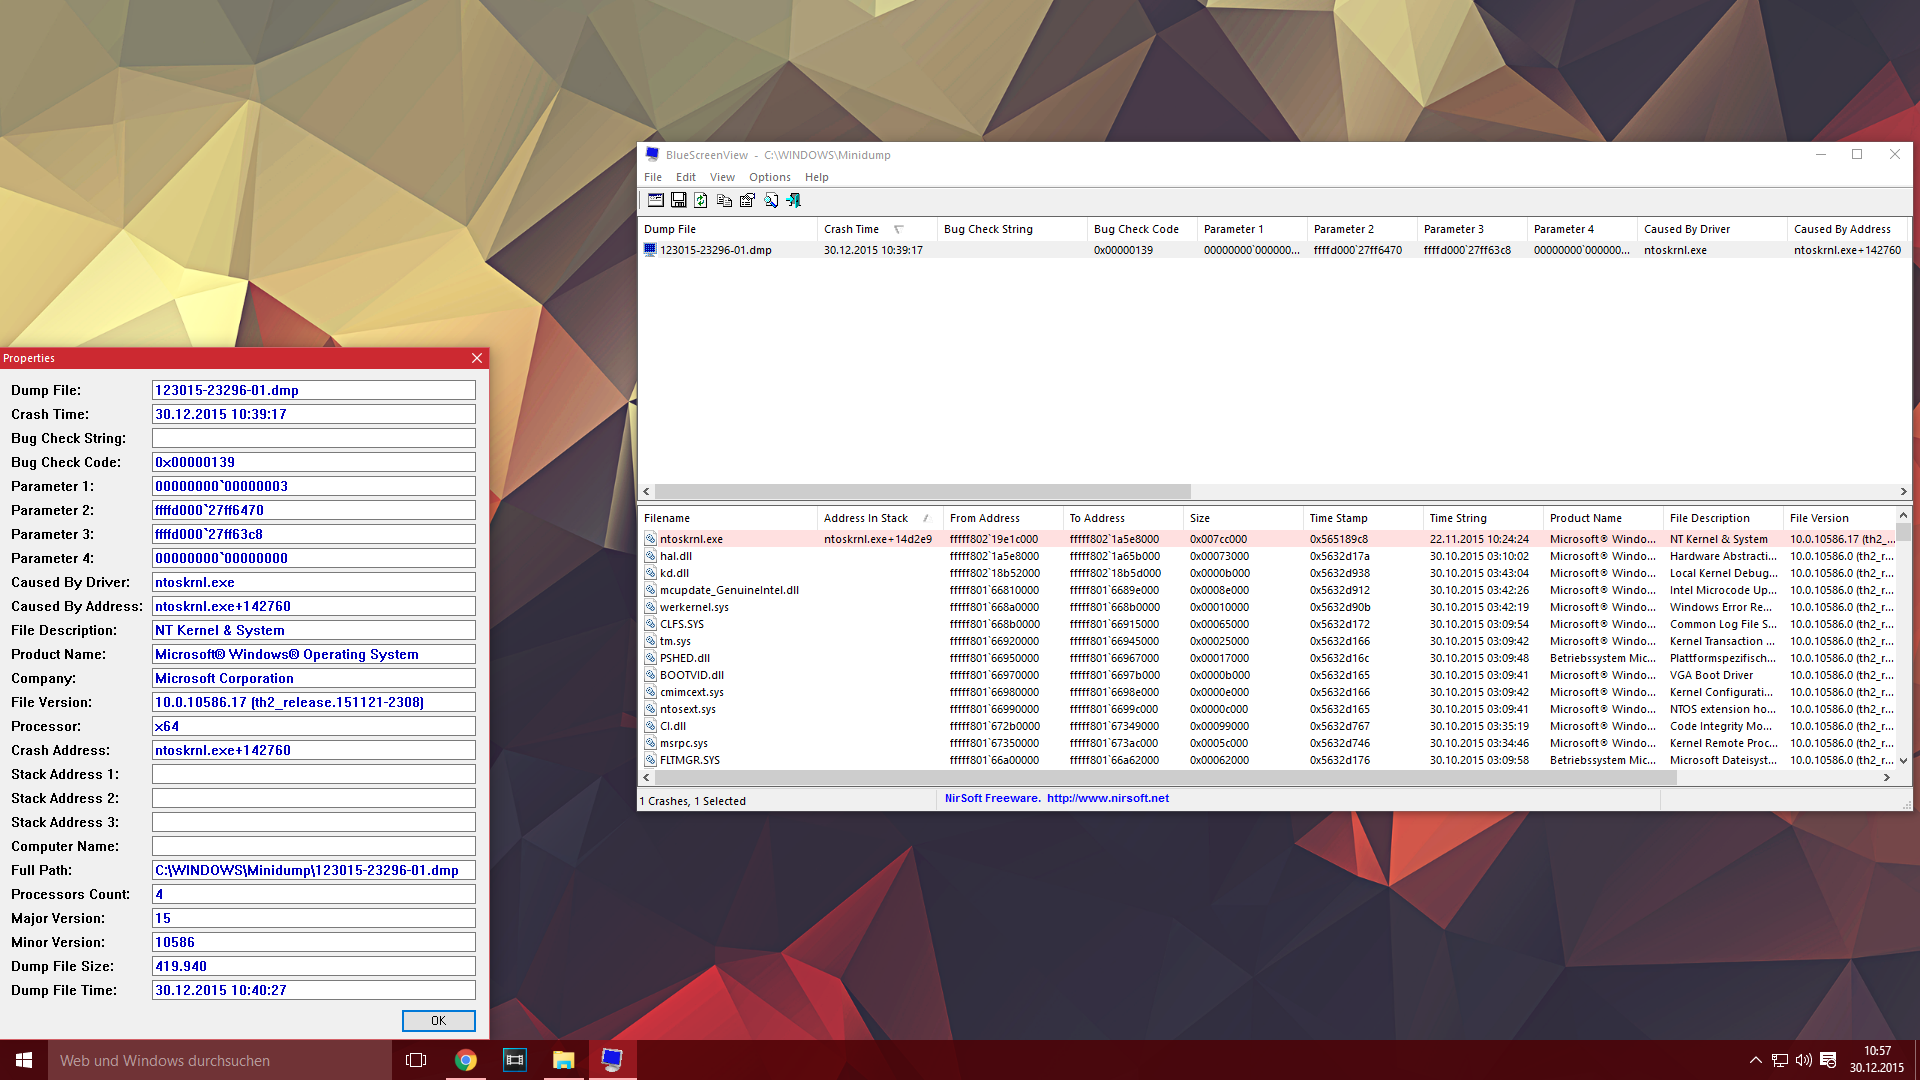Click the Advanced Options toolbar icon
The width and height of the screenshot is (1920, 1080).
(x=655, y=200)
